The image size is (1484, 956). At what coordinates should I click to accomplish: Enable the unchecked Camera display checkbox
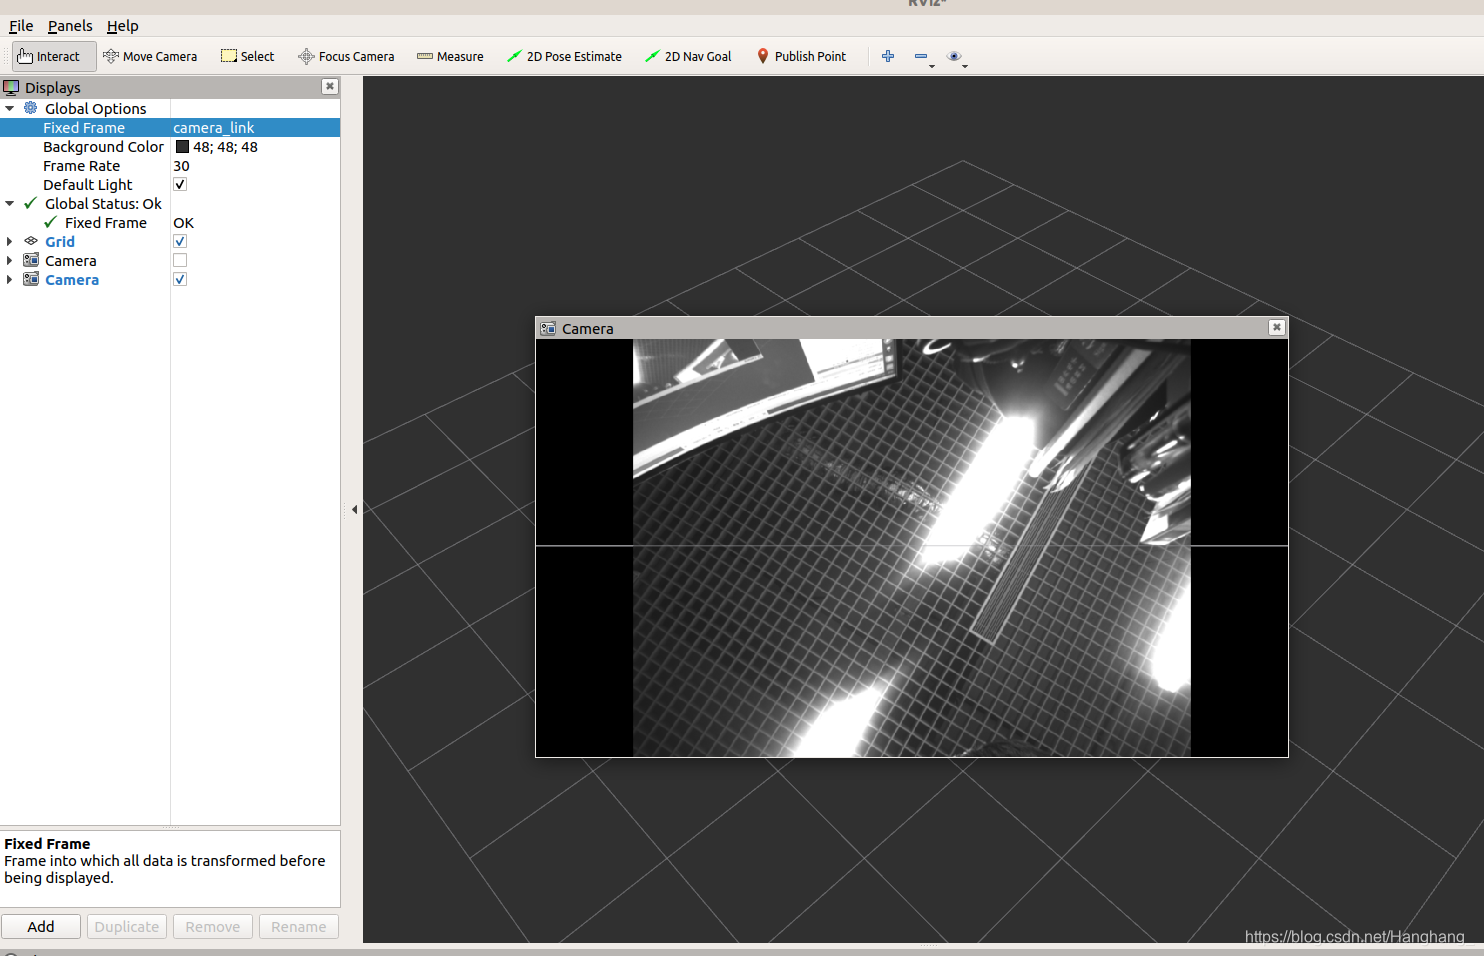click(x=180, y=260)
